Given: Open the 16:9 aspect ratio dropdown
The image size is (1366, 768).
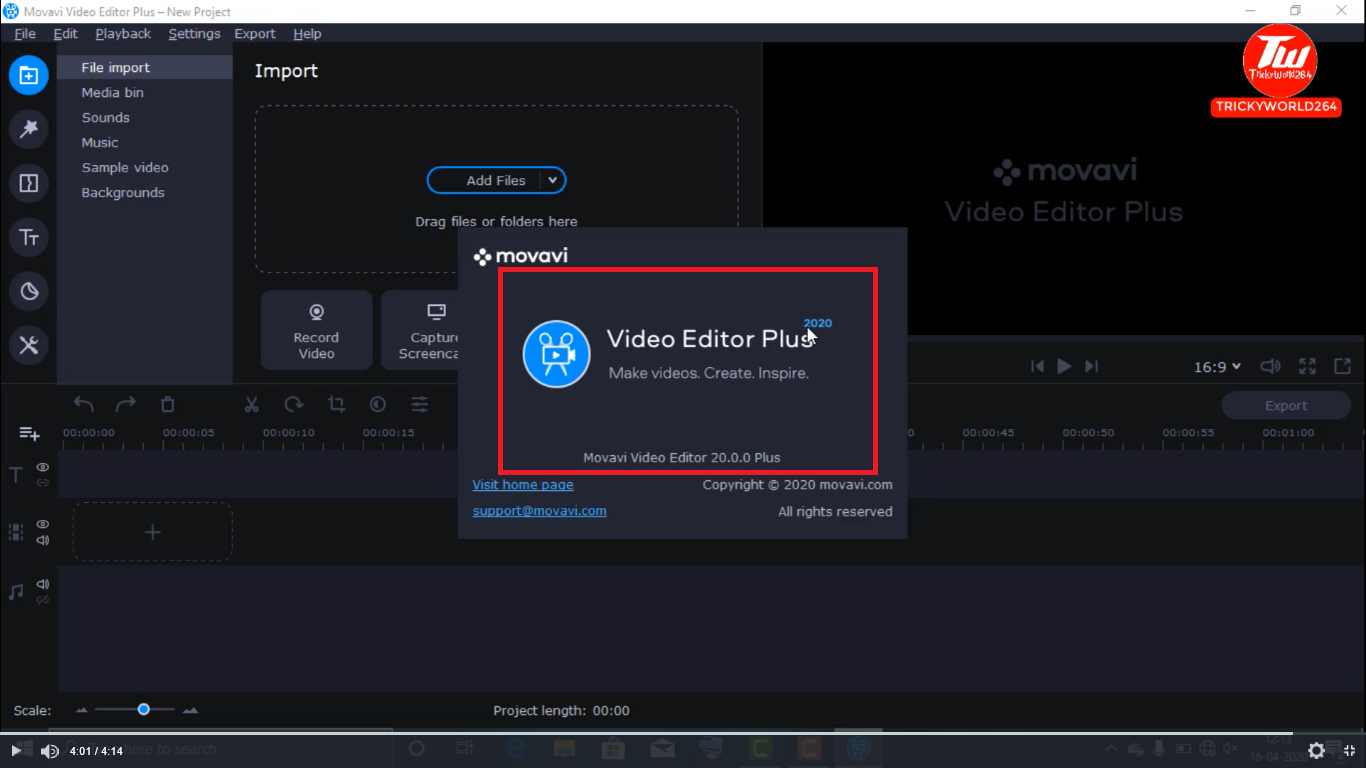Looking at the screenshot, I should point(1217,367).
